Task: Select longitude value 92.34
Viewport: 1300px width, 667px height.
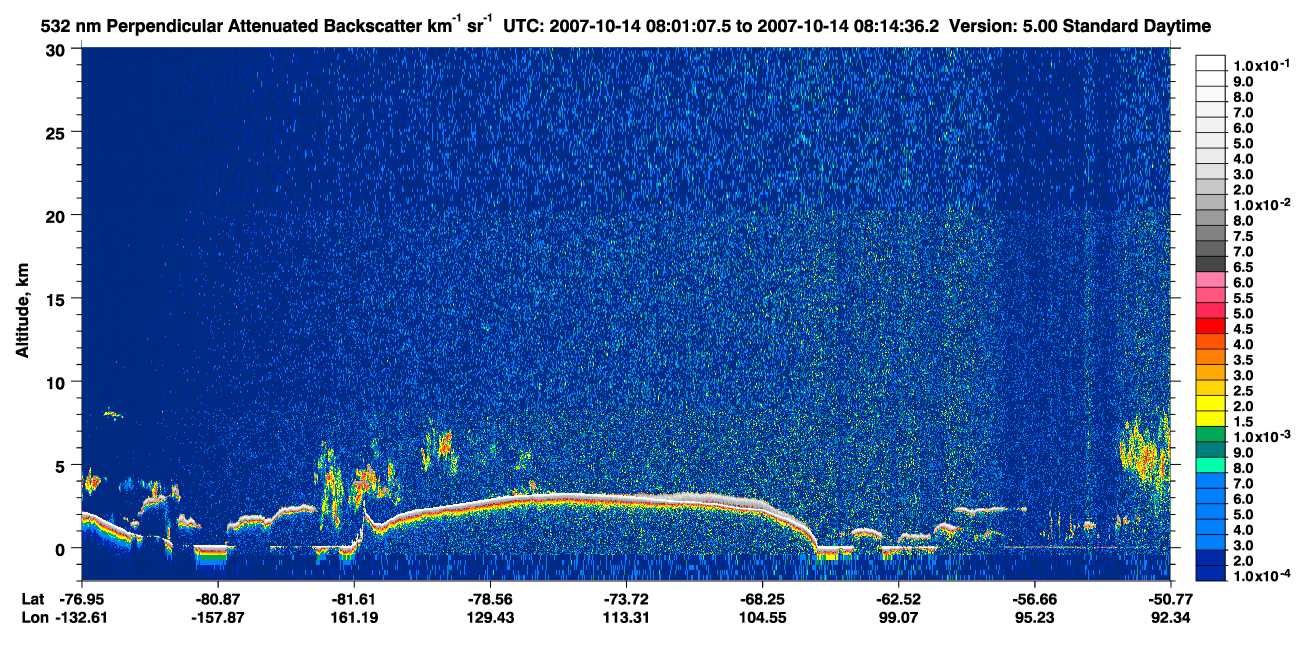Action: pos(1169,617)
